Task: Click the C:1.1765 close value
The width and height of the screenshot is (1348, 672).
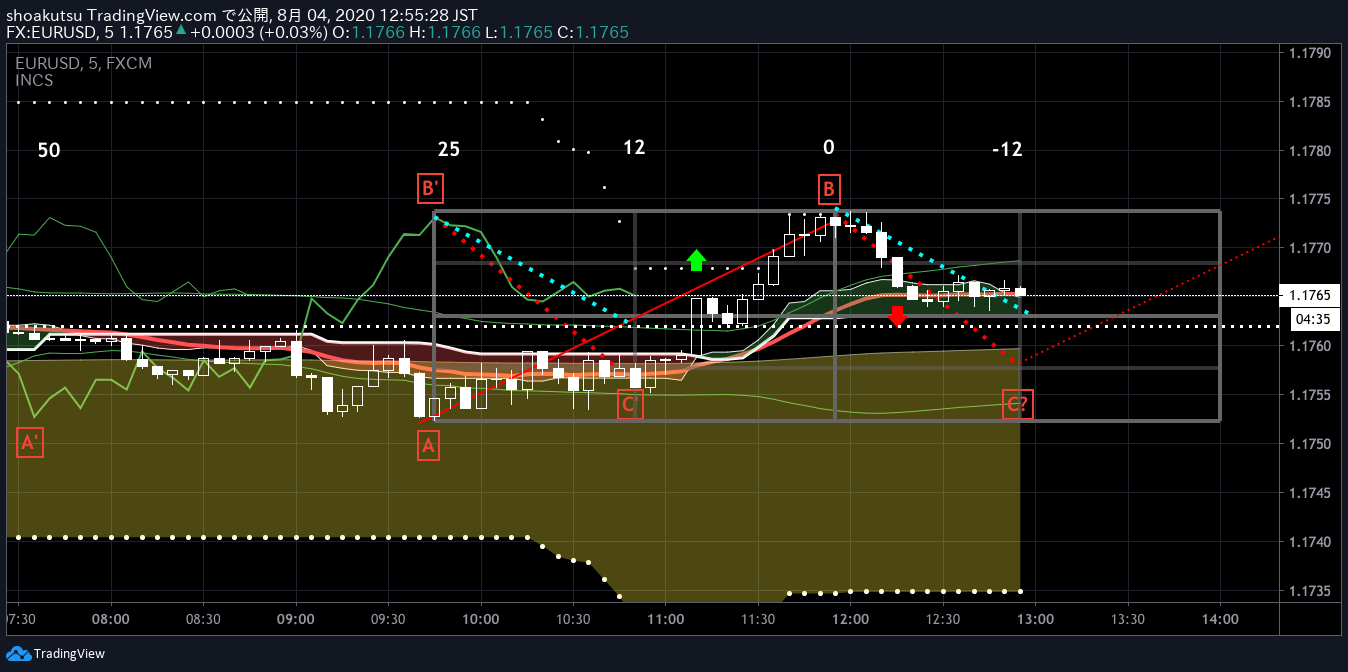Action: point(593,32)
